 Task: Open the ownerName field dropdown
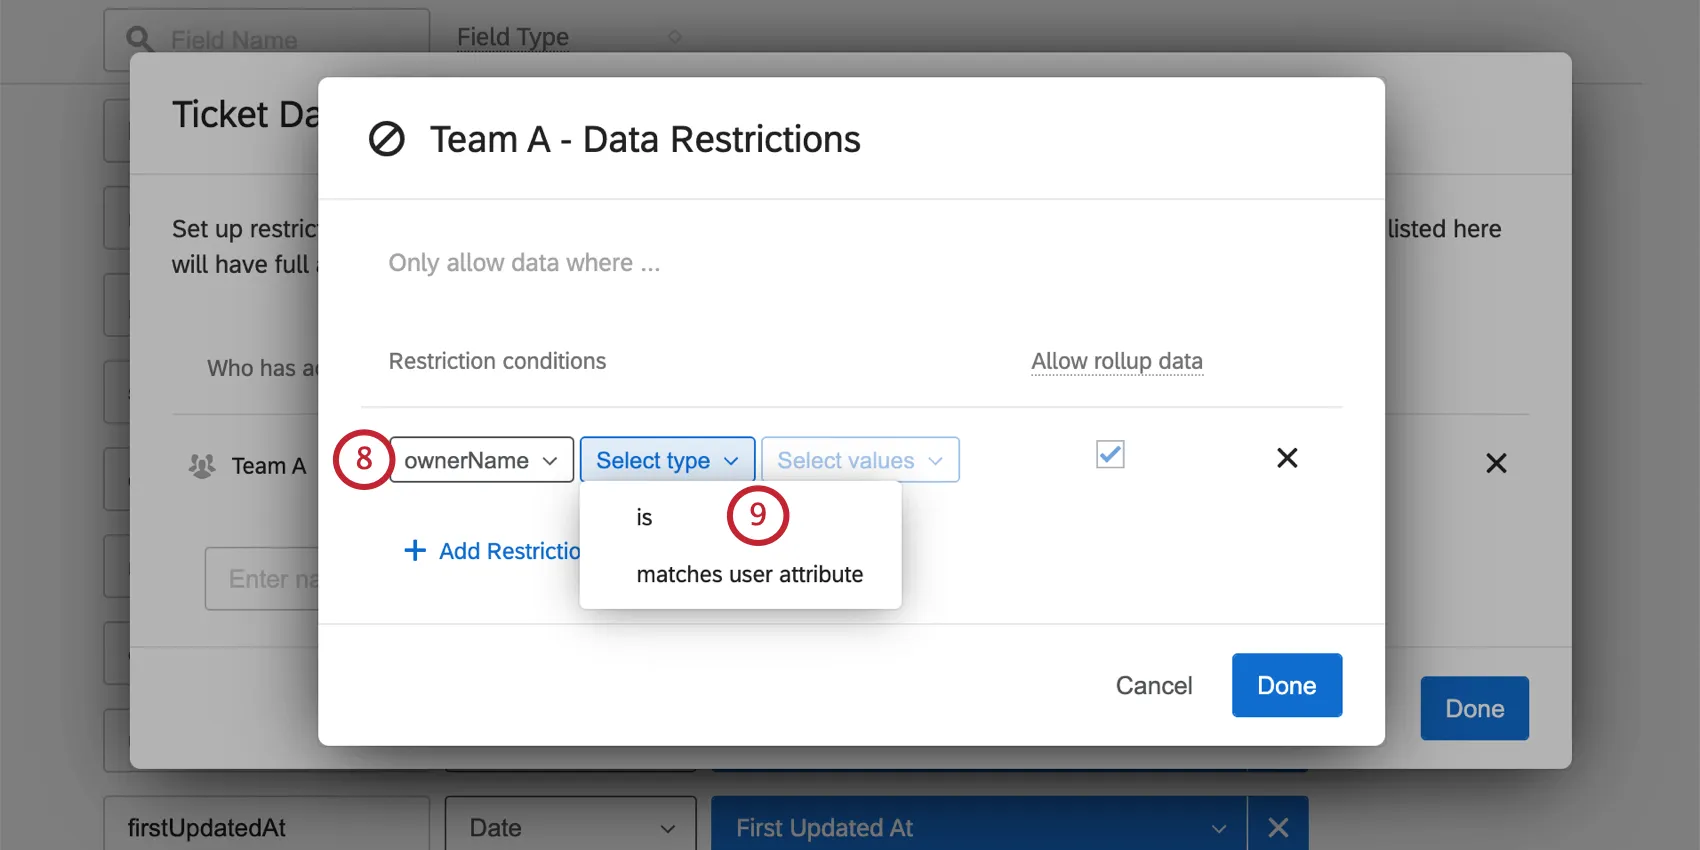[481, 460]
